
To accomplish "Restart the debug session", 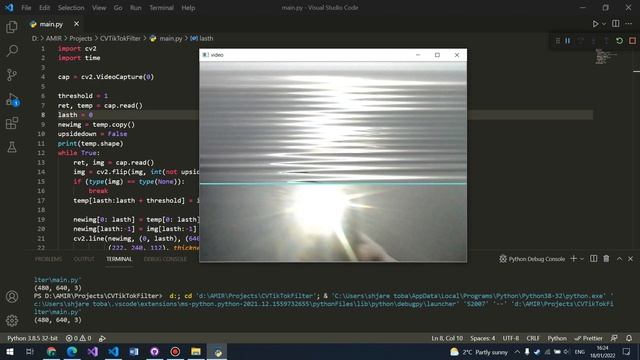I will point(619,41).
